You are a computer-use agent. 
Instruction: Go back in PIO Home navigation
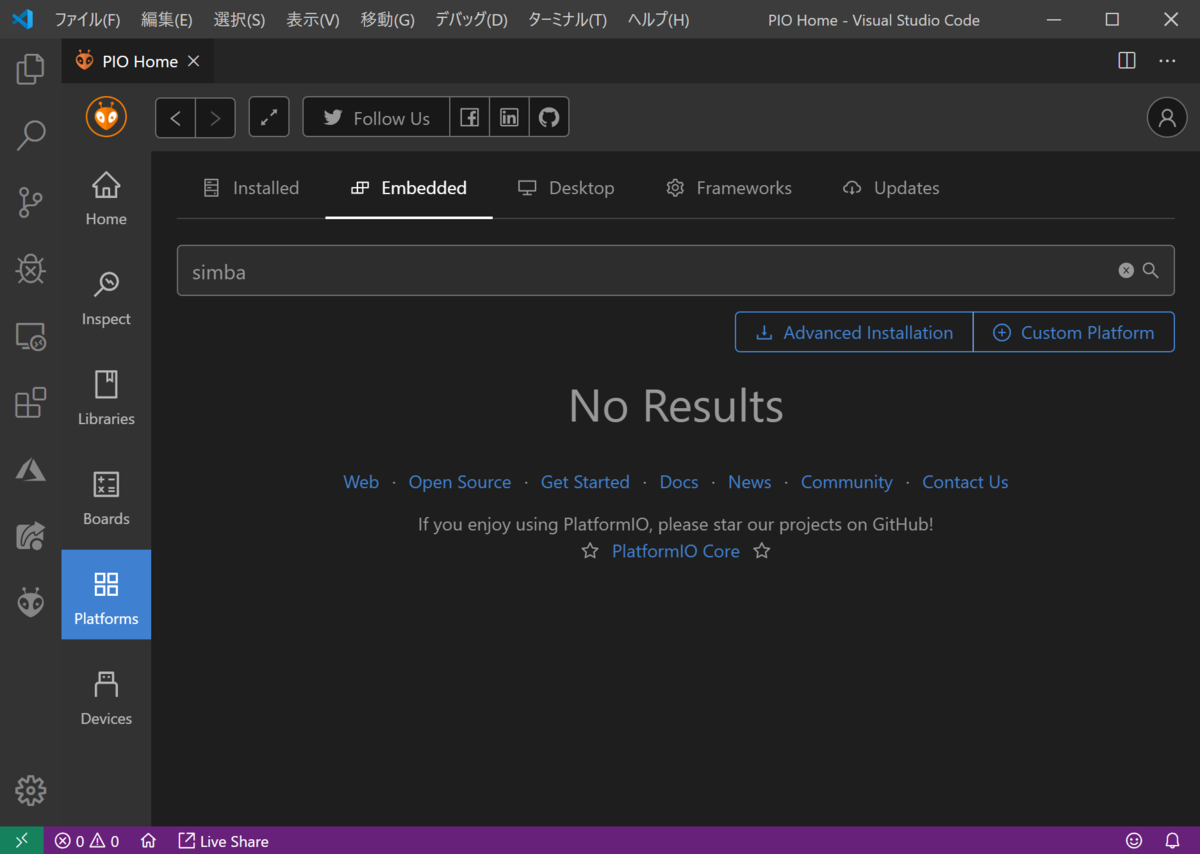(175, 118)
